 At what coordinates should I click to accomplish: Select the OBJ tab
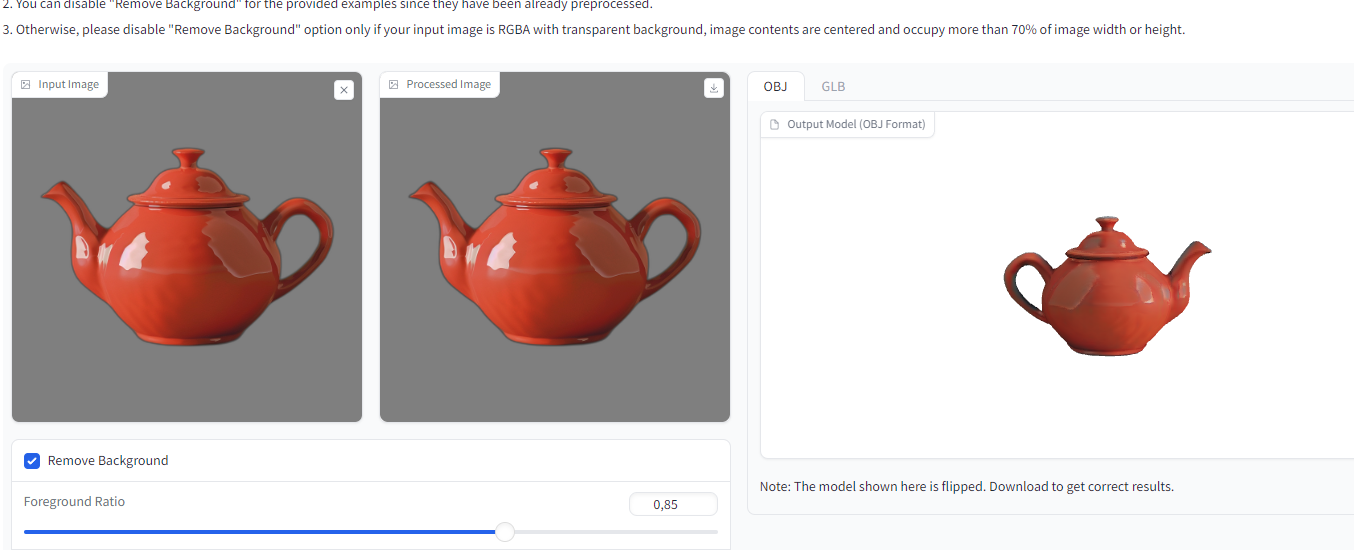tap(775, 86)
